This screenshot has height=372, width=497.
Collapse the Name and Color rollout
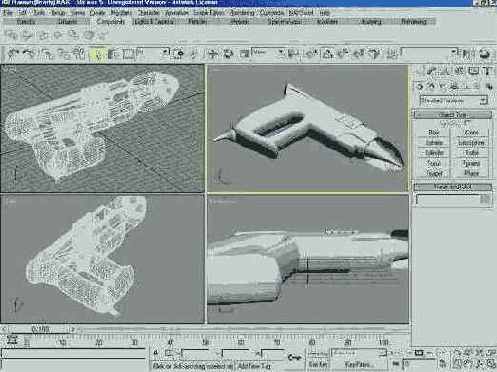coord(453,187)
